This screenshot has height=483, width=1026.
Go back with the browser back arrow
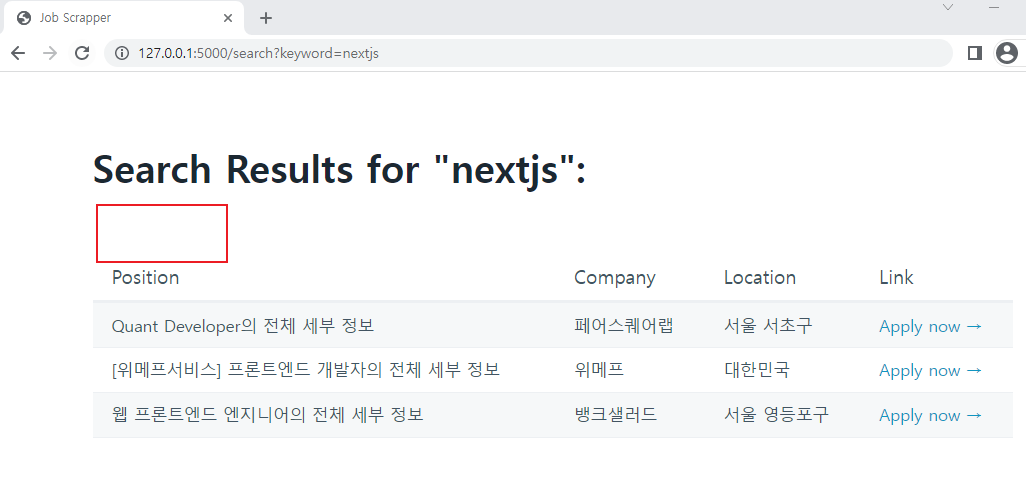[18, 53]
